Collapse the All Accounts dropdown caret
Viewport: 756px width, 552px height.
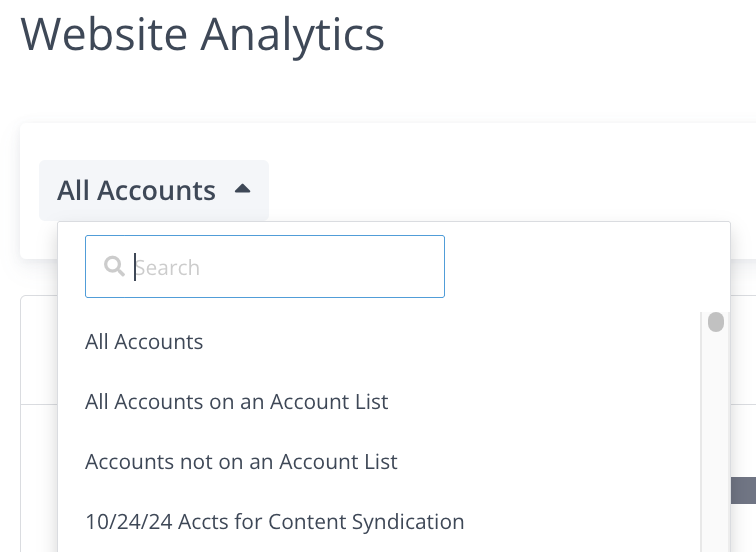[x=242, y=188]
